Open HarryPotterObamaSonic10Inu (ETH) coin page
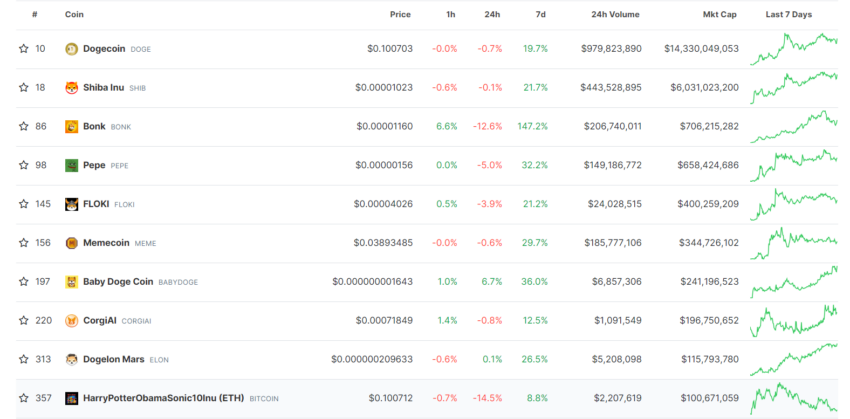 pos(164,398)
